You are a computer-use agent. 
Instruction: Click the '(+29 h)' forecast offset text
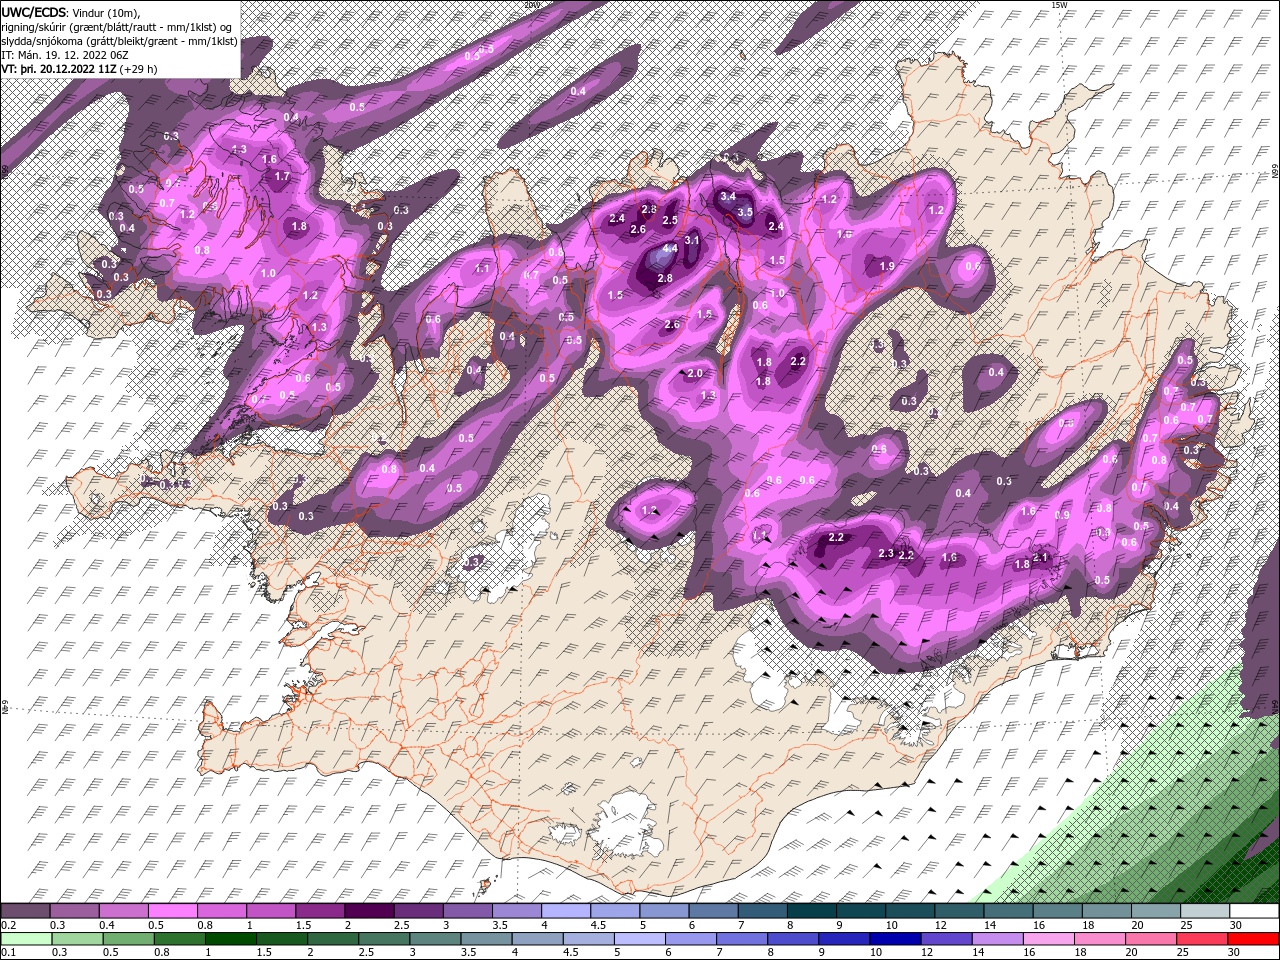(x=139, y=69)
